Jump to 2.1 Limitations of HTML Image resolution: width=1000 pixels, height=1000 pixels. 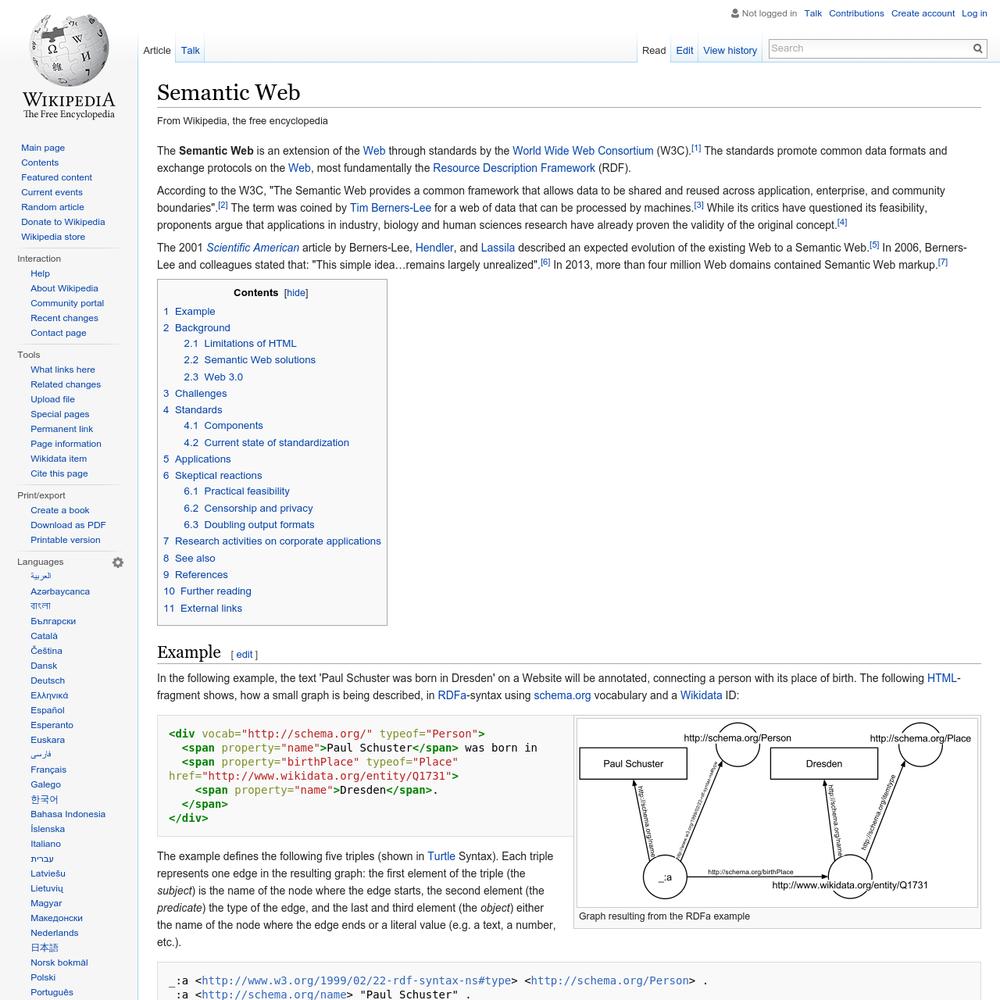point(240,343)
